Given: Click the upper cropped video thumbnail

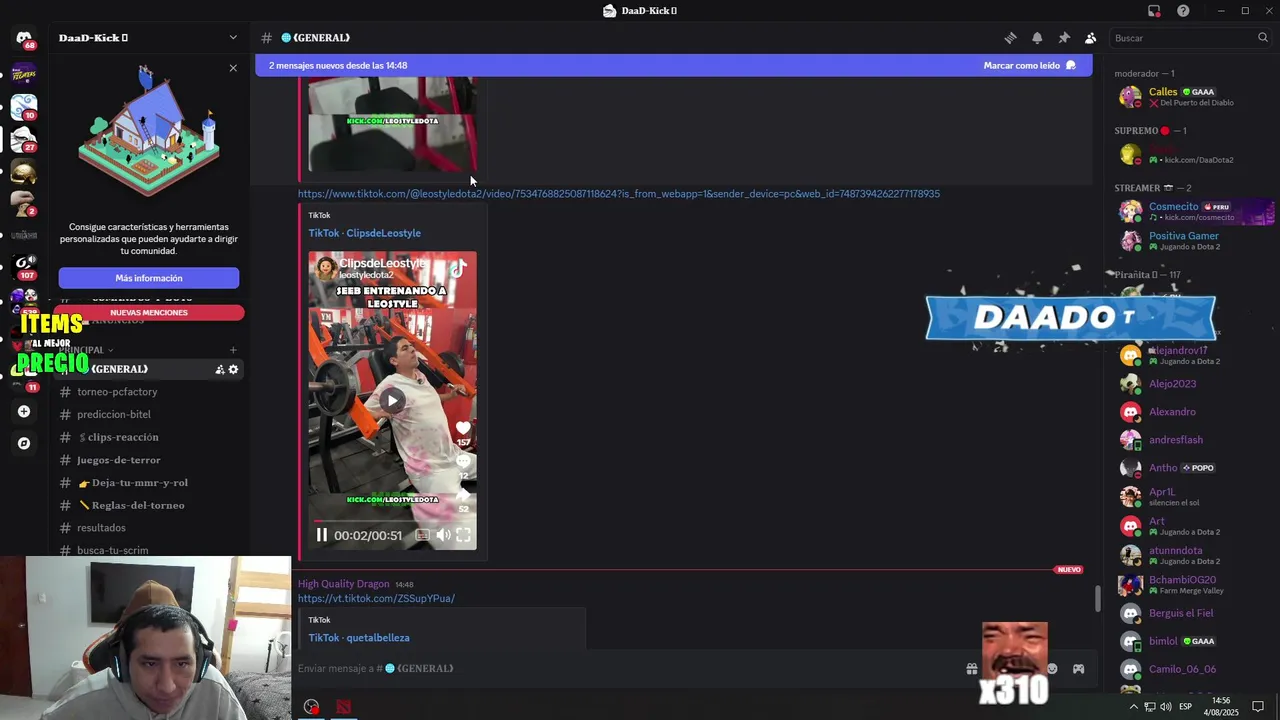Looking at the screenshot, I should 392,125.
